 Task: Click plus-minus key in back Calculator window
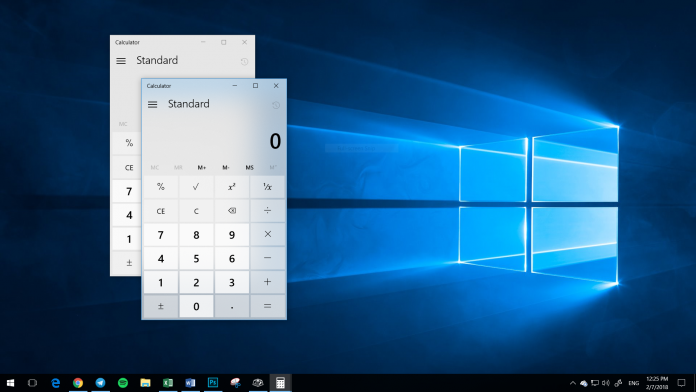pos(127,263)
